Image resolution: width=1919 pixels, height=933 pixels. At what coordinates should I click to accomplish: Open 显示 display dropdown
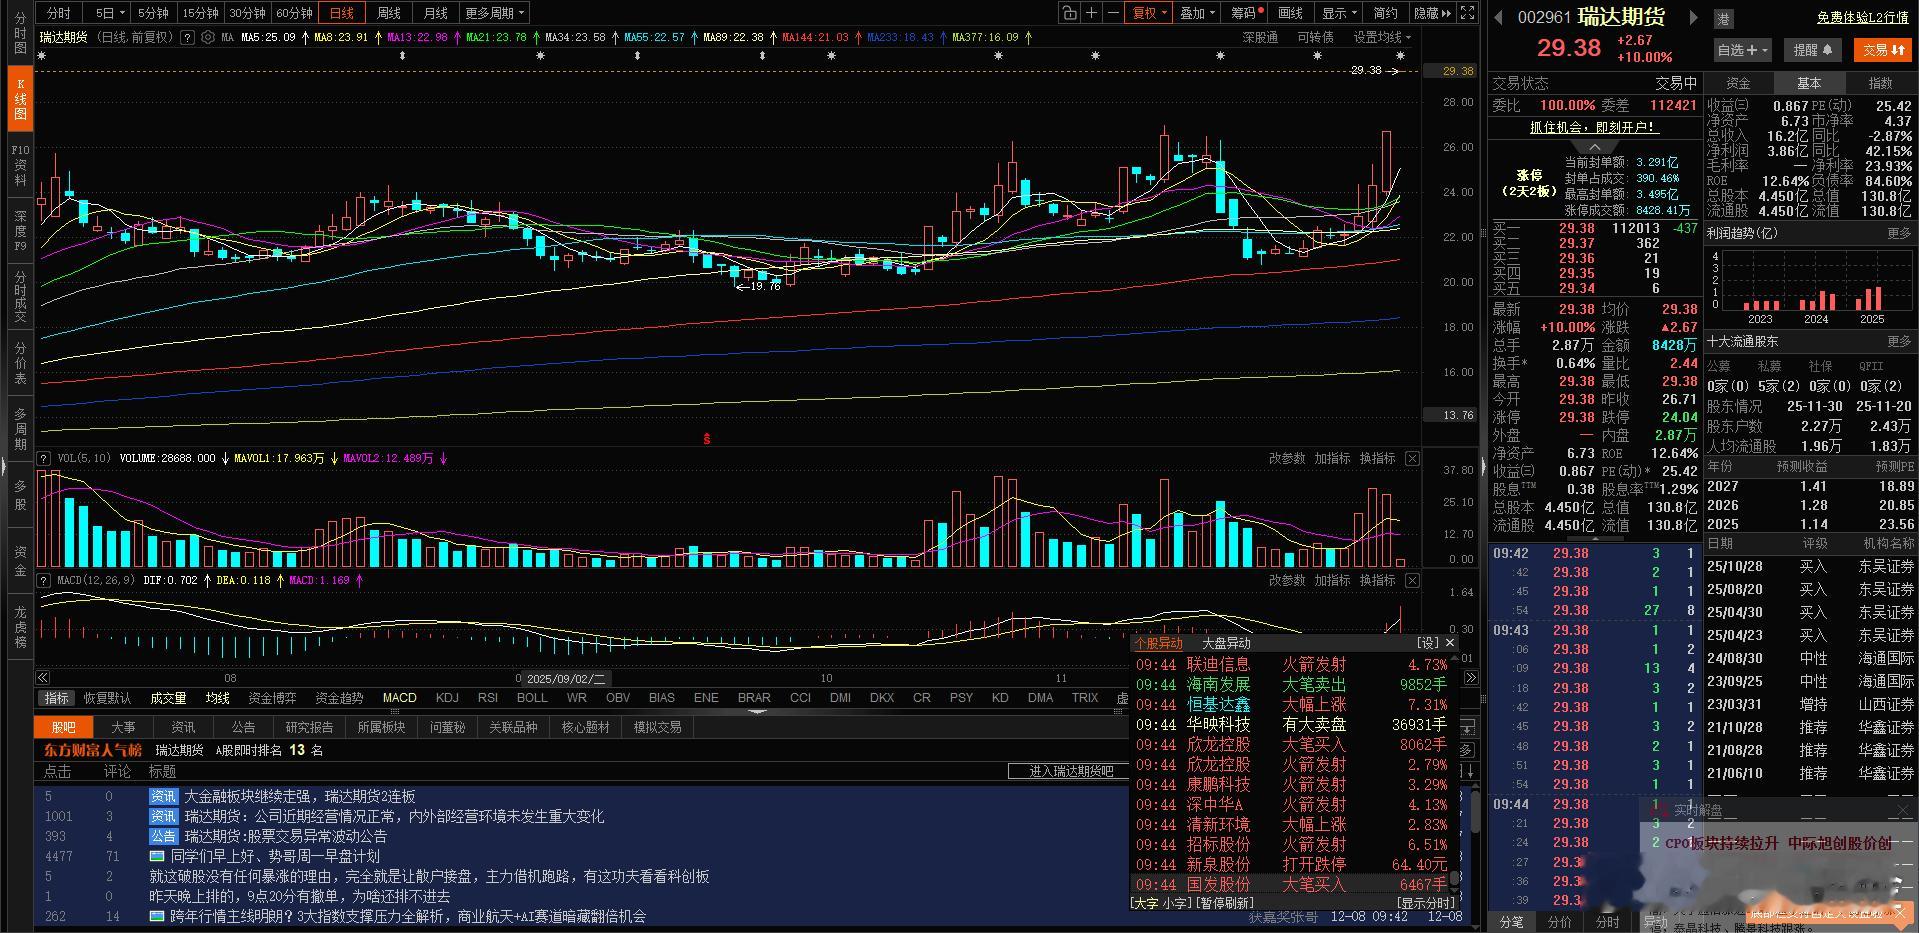tap(1339, 13)
